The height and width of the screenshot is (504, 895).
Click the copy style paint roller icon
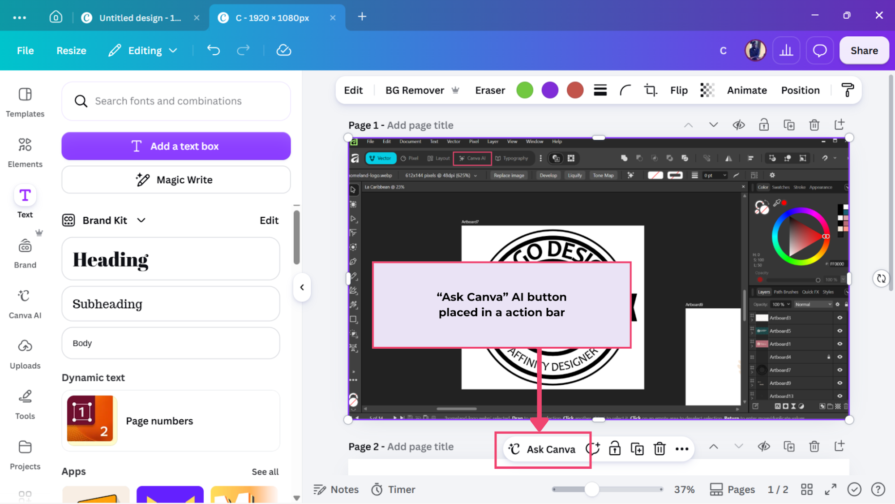[848, 90]
